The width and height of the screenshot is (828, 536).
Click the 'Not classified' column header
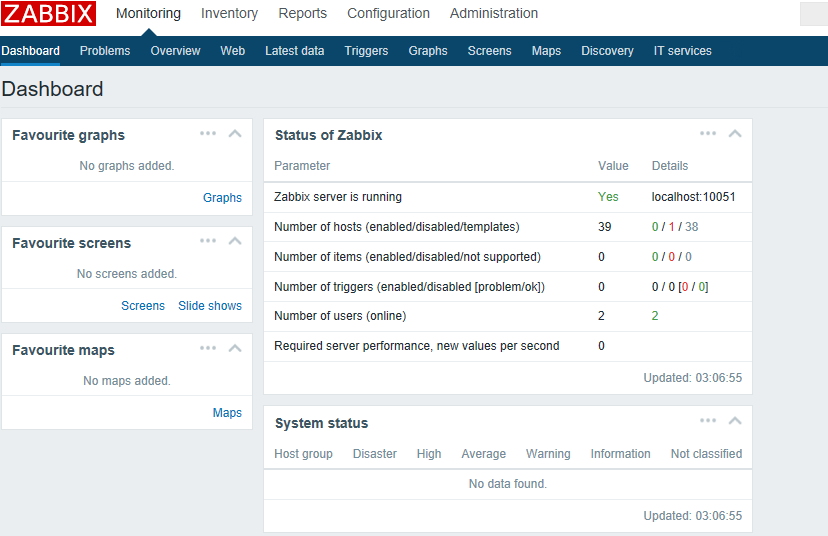point(707,454)
